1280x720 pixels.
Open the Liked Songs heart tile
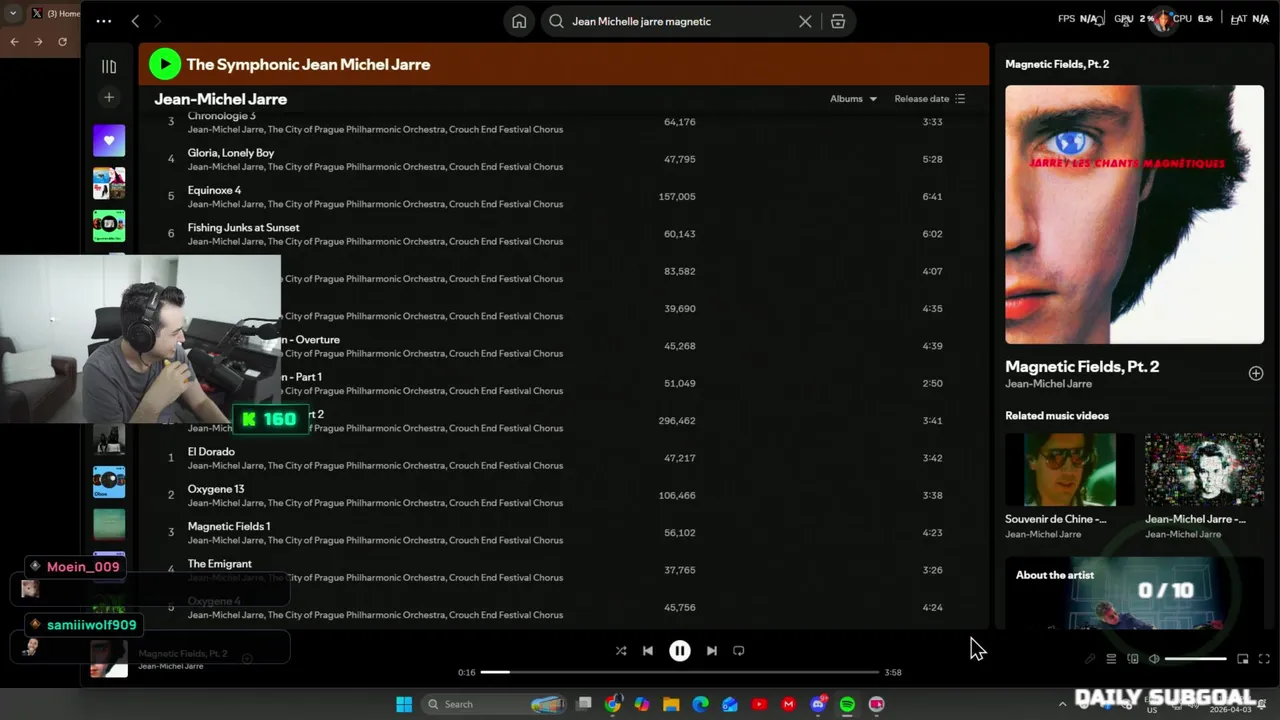click(x=109, y=140)
